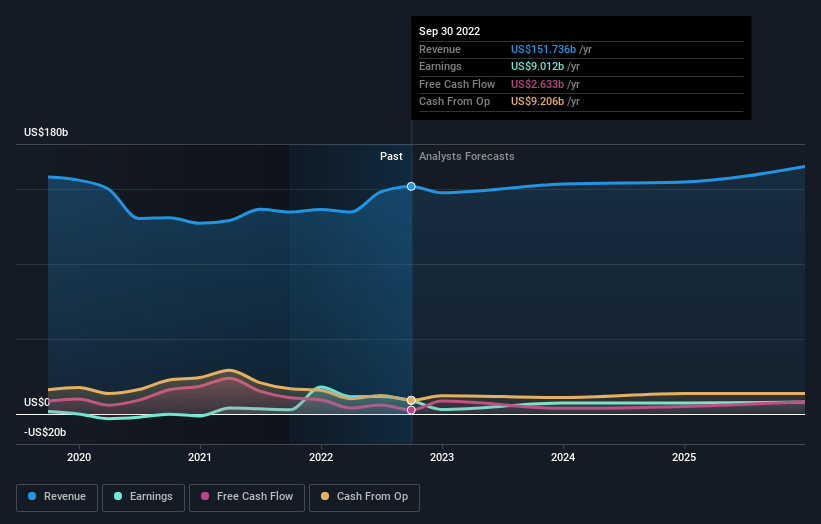Toggle the Earnings legend button

click(143, 497)
